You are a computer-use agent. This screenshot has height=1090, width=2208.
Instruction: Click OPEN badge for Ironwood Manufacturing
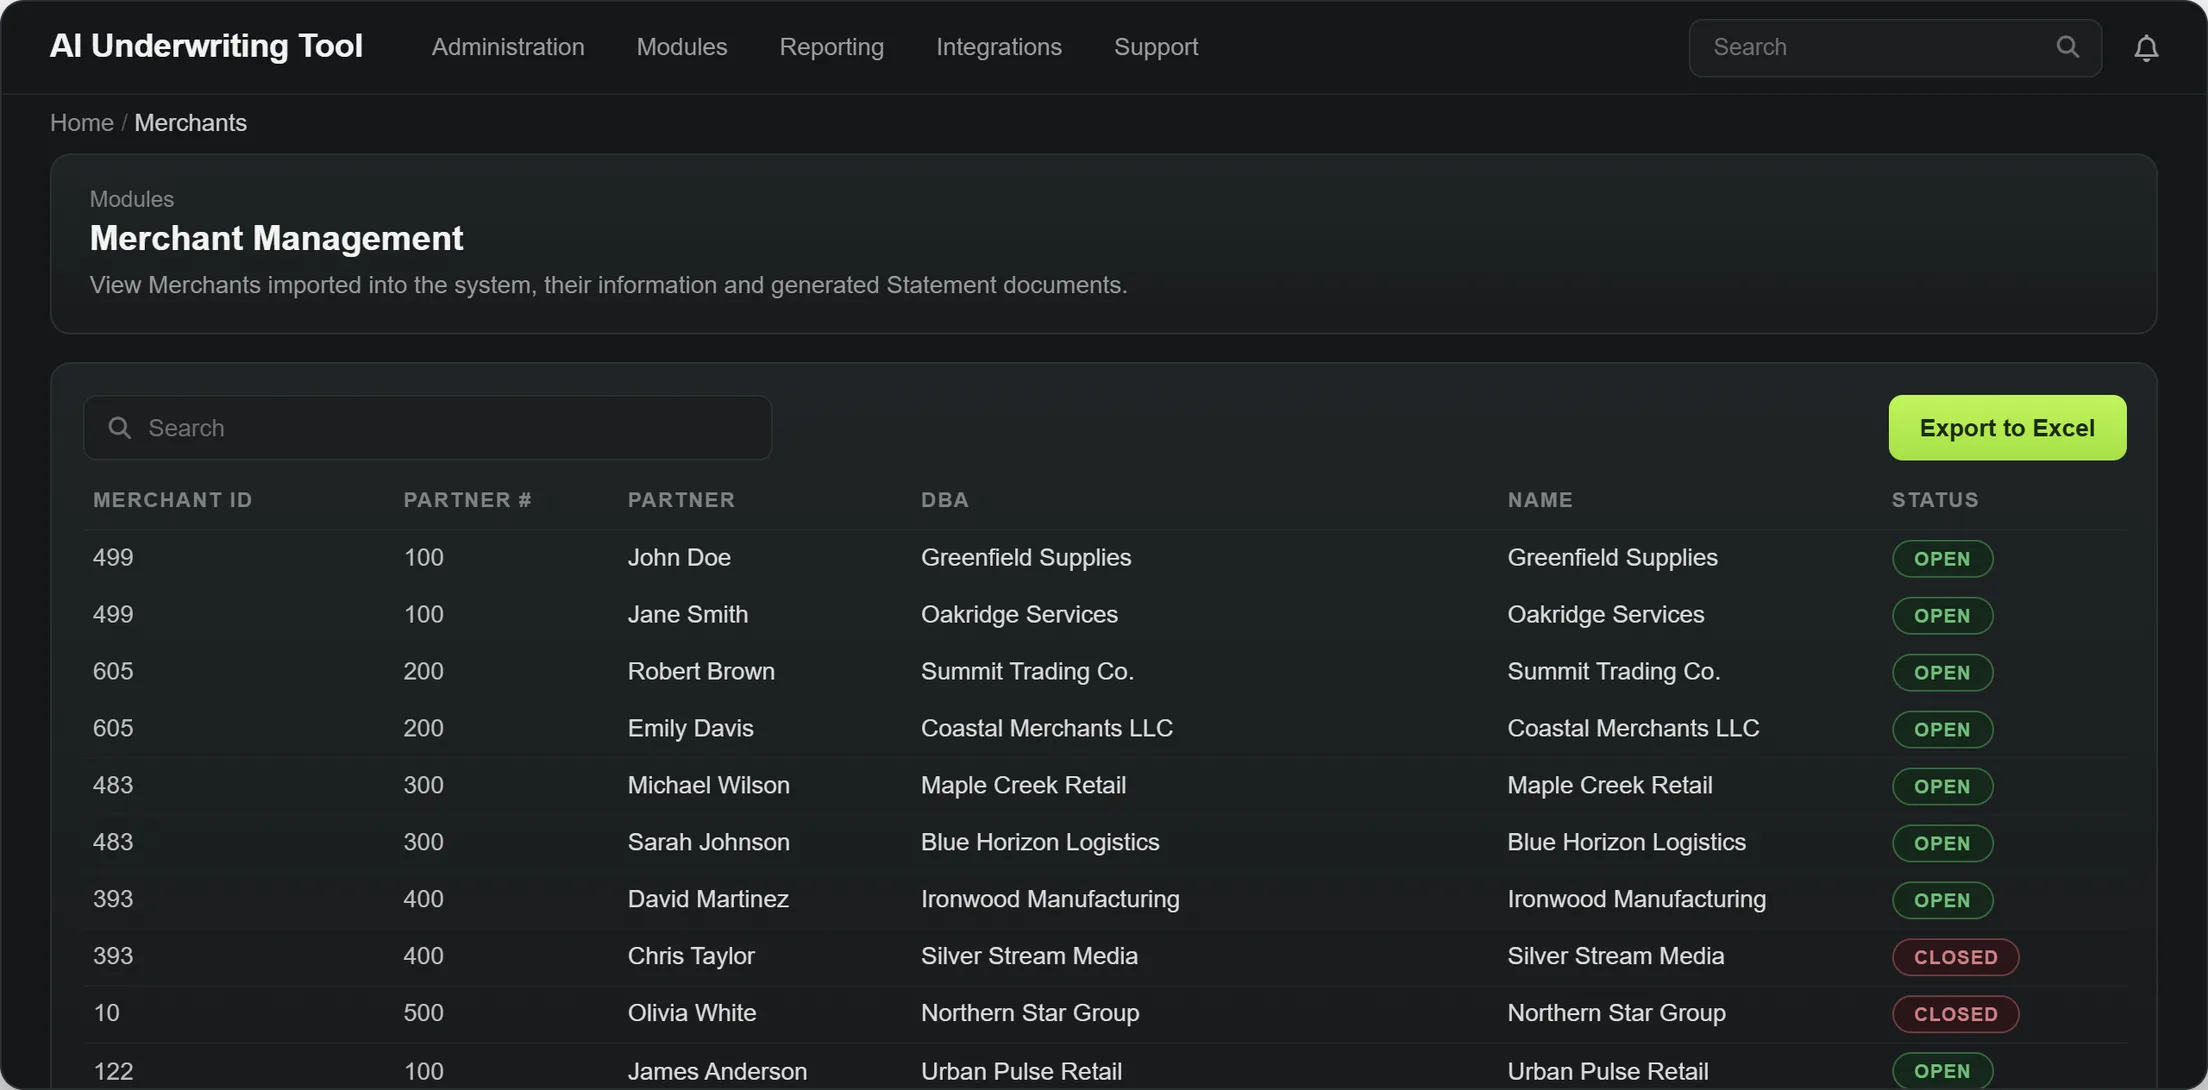(x=1942, y=901)
